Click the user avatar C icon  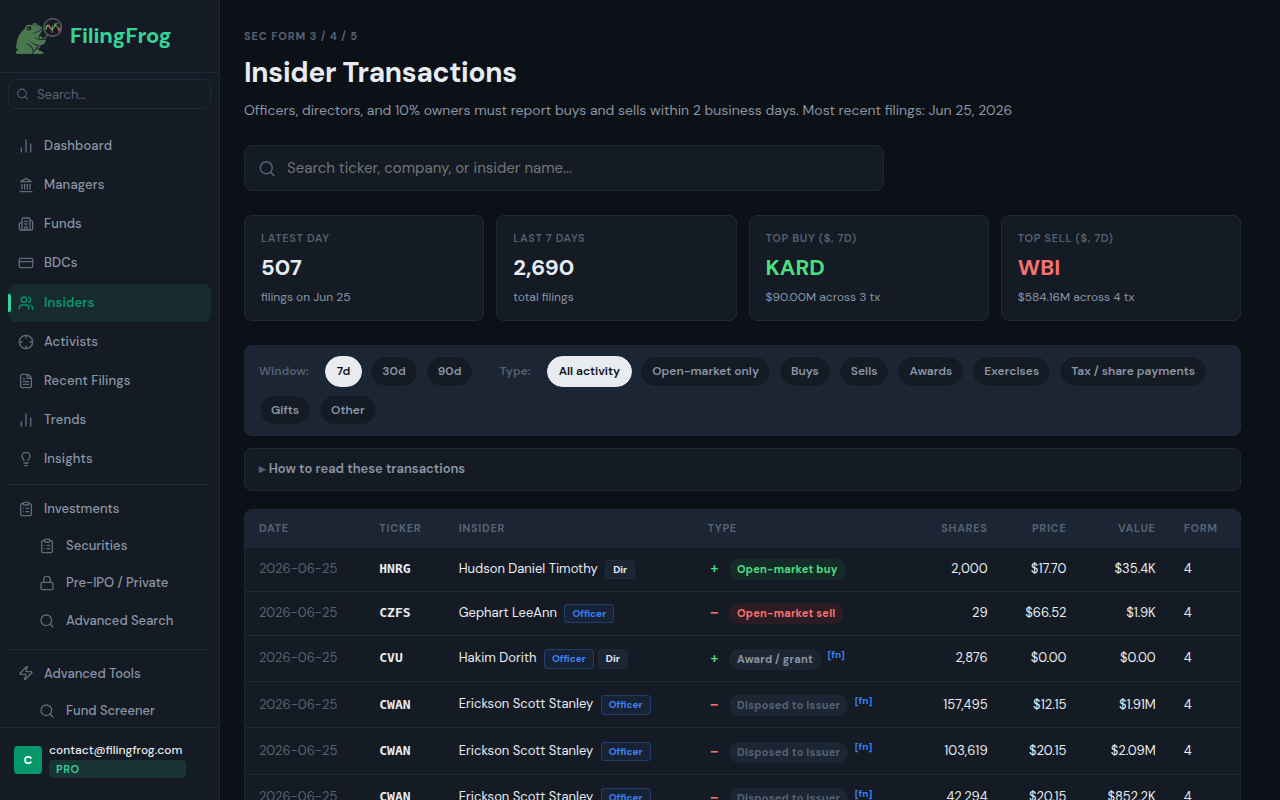click(28, 760)
